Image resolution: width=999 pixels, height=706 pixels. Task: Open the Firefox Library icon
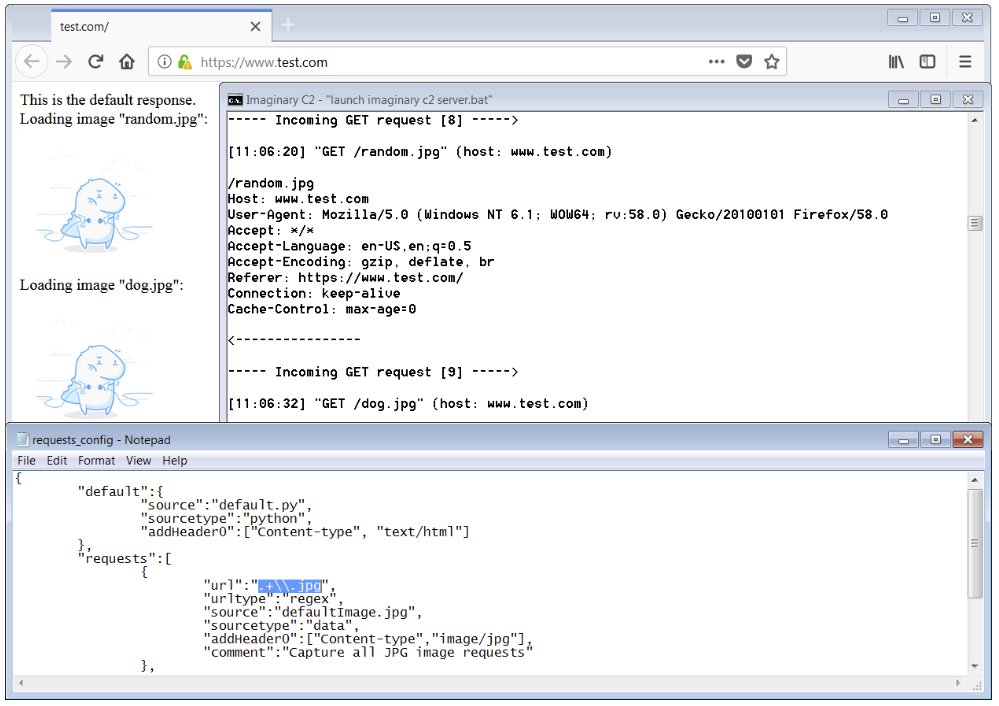point(896,62)
